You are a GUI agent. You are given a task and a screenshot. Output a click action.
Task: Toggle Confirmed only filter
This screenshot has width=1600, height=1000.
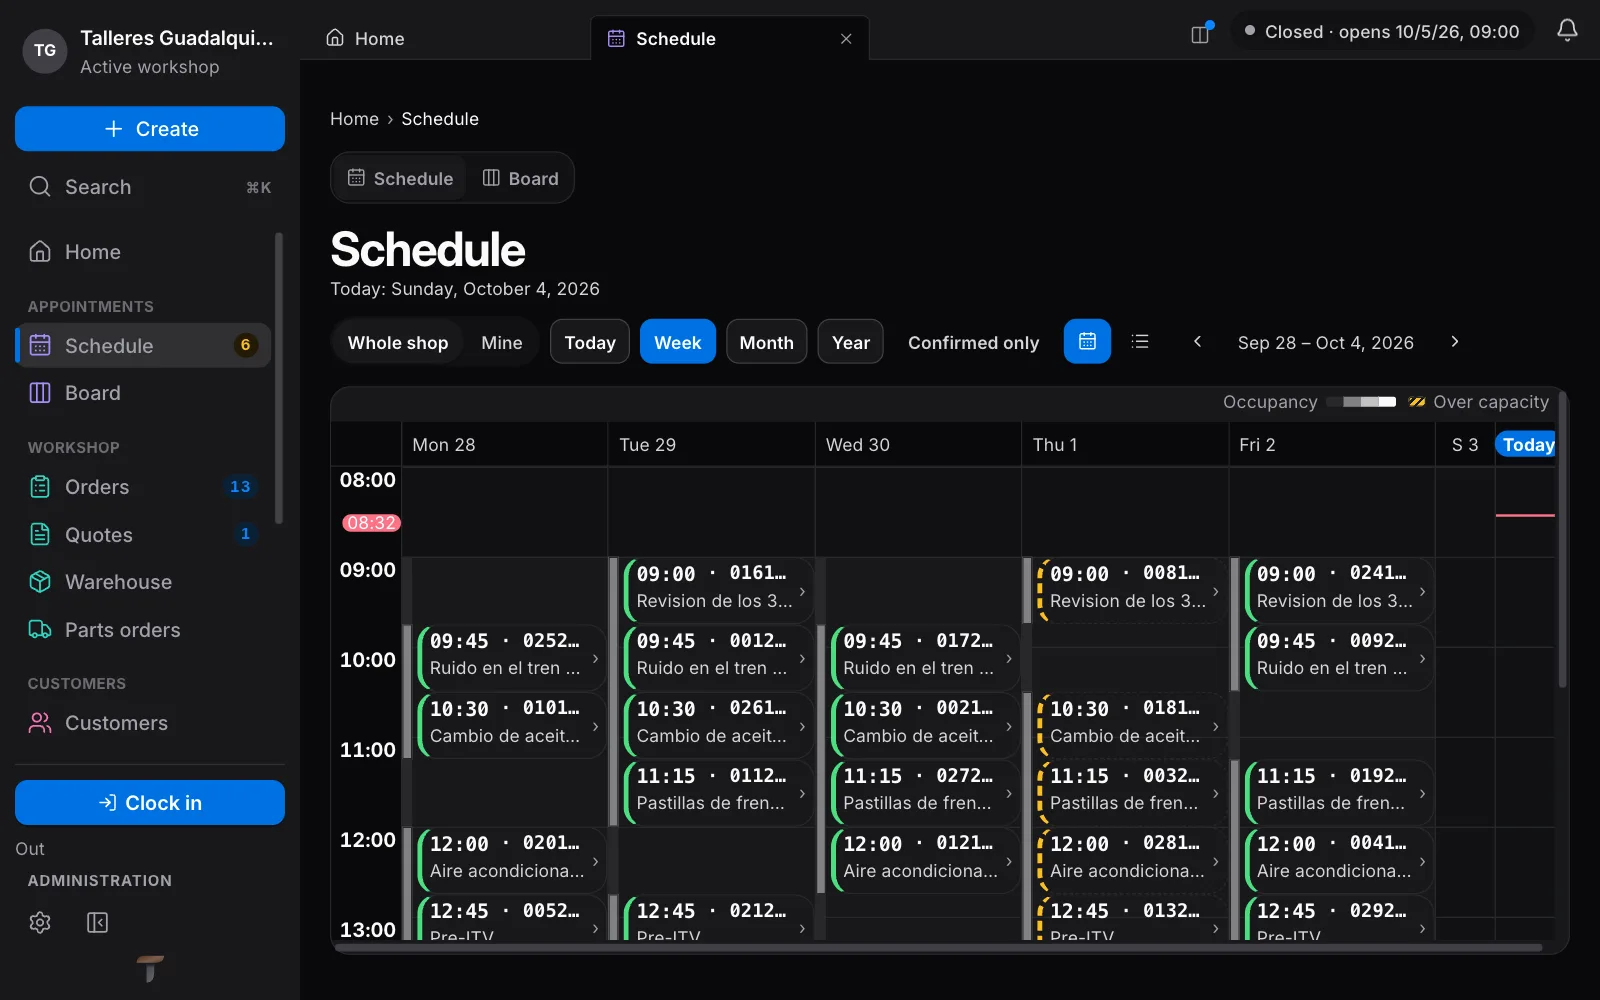(973, 343)
